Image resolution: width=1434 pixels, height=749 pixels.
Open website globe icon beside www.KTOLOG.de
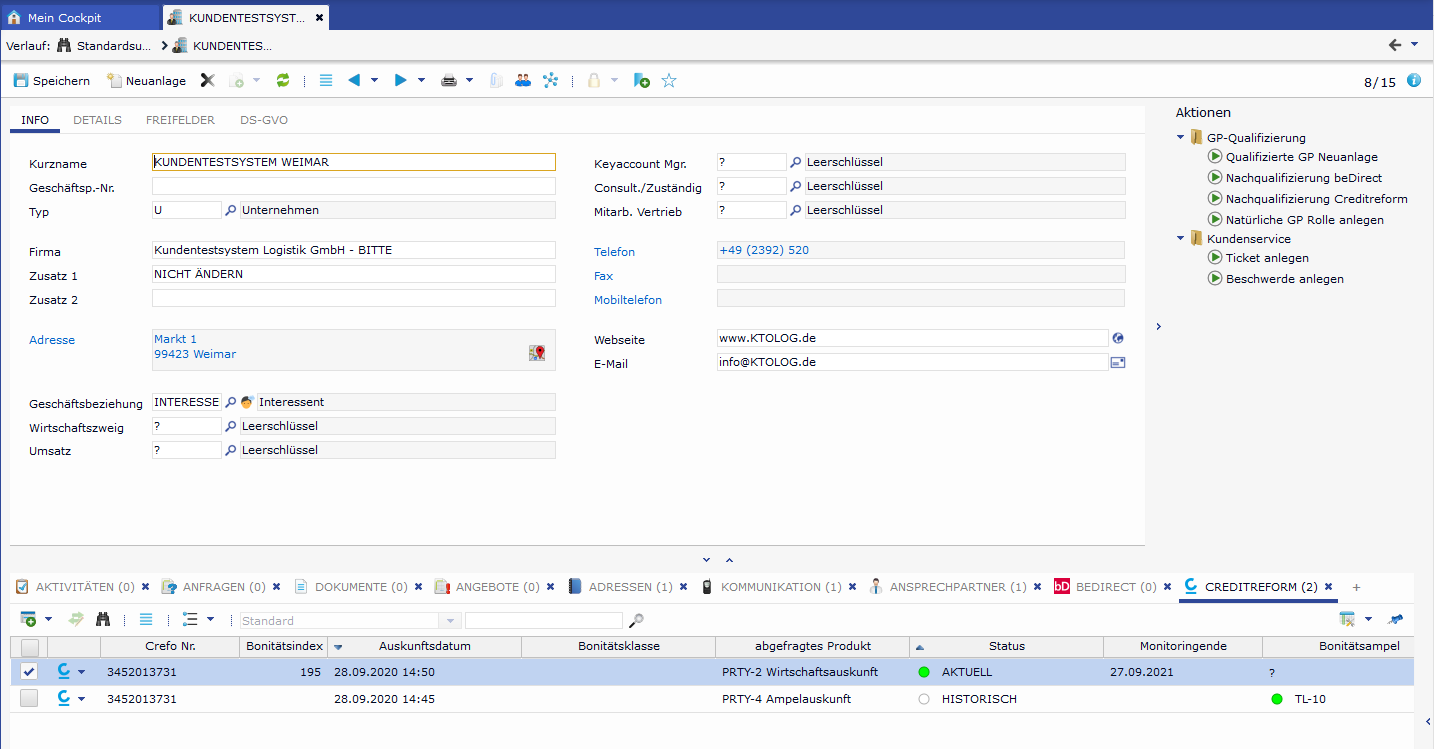[x=1118, y=338]
